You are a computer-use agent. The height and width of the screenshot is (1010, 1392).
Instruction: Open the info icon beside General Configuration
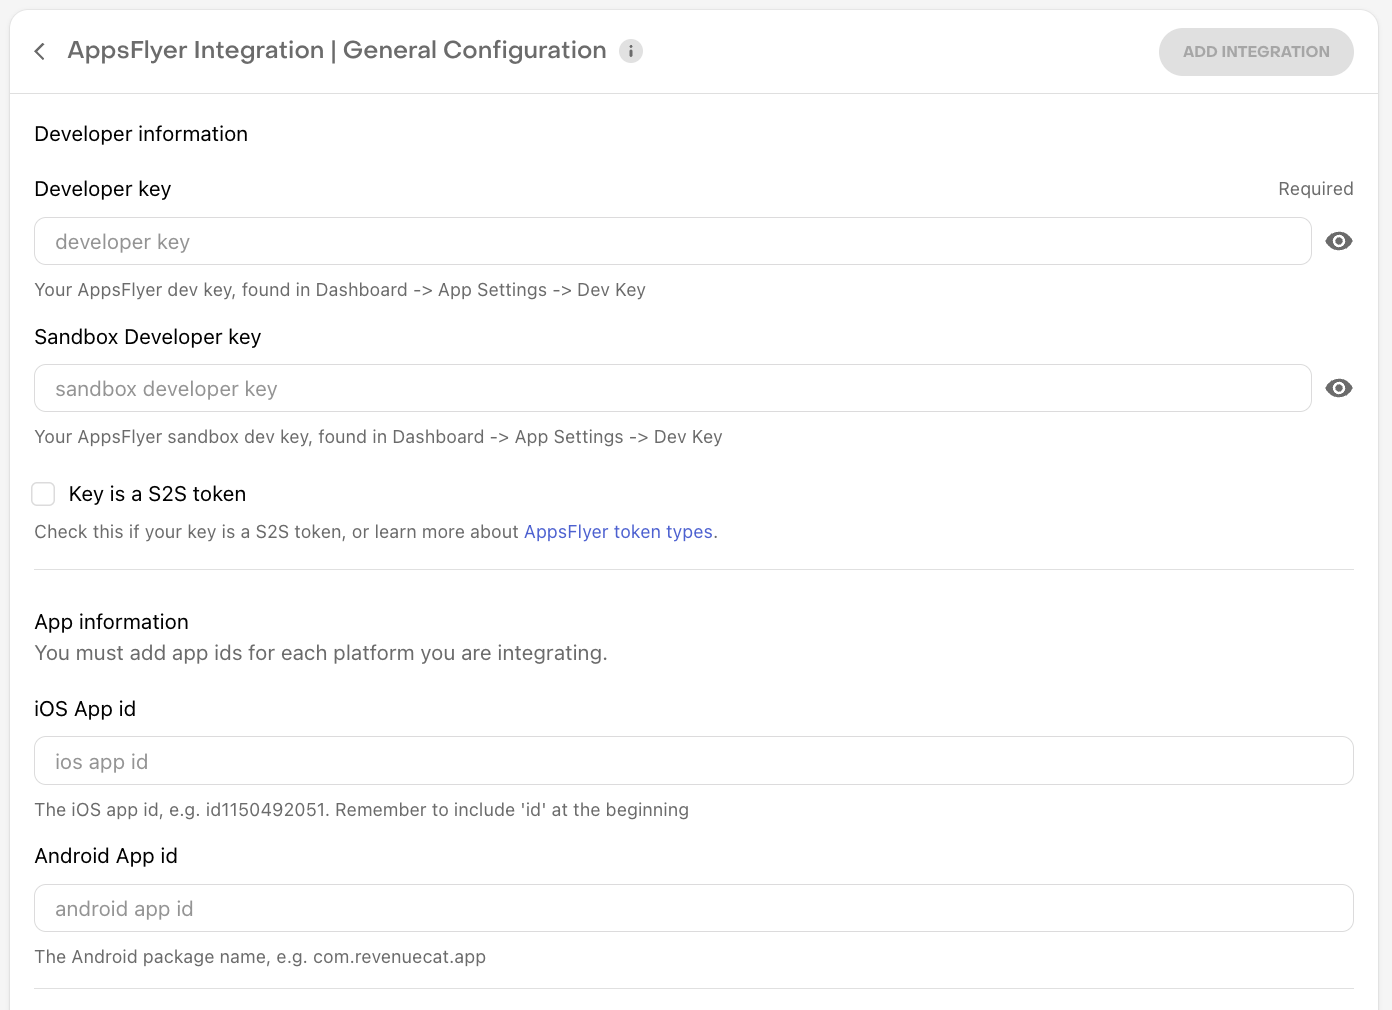[631, 51]
